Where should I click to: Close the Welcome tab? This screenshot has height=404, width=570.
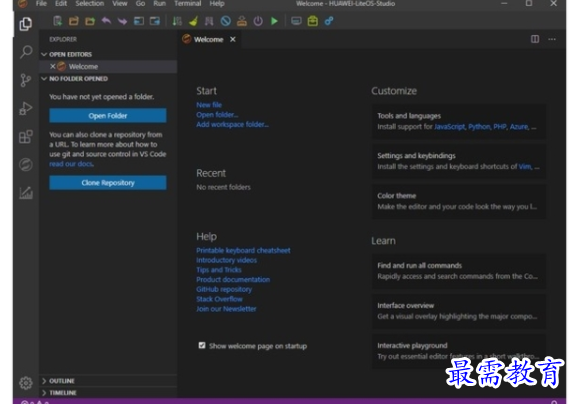pyautogui.click(x=233, y=39)
